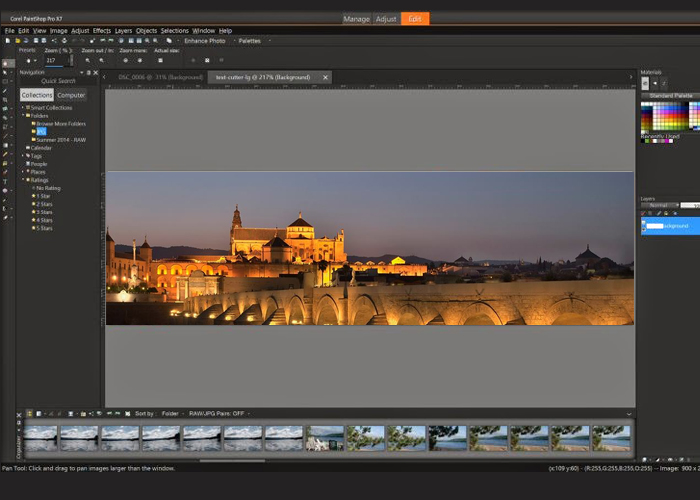Click the zoom in magnifier icon

tap(102, 60)
